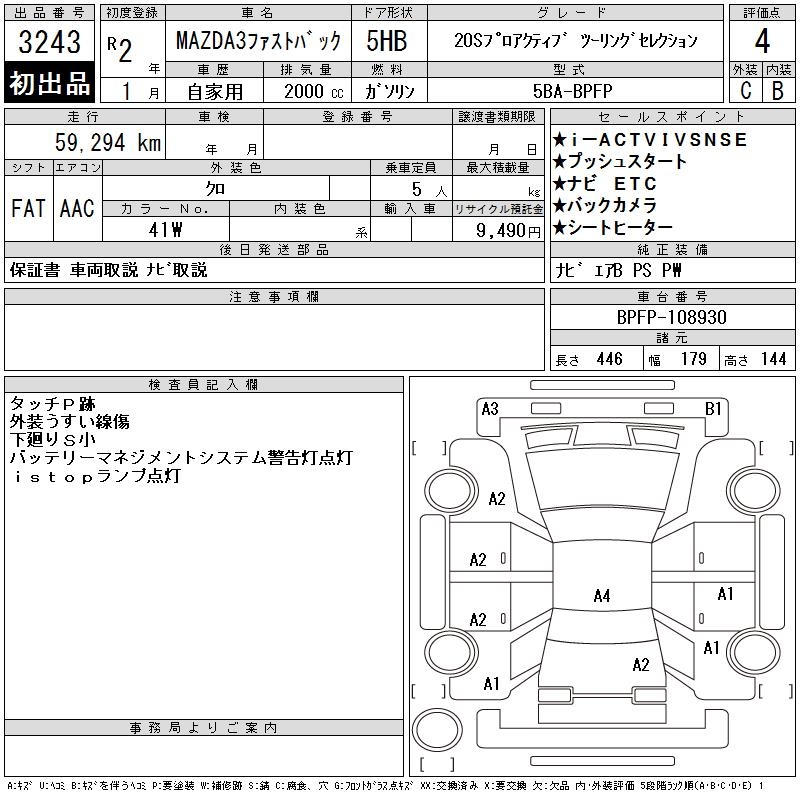
Task: Click the spare tire circle on diagram
Action: 437,730
